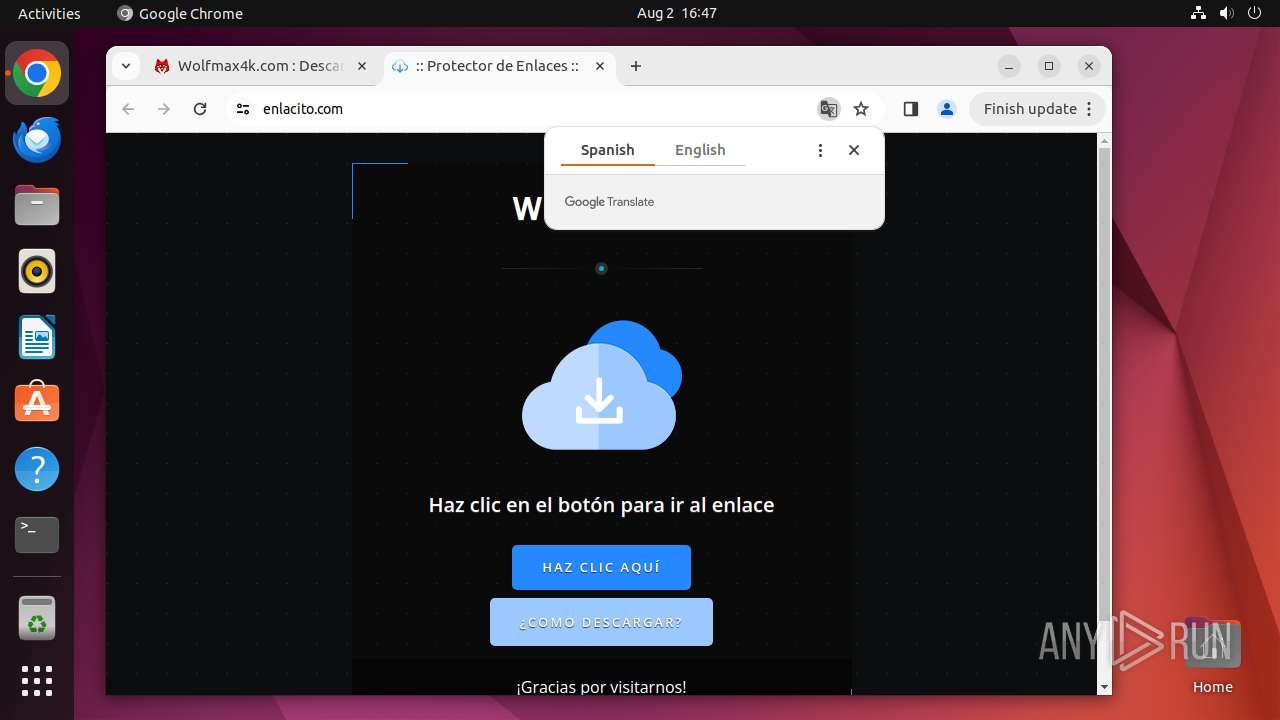
Task: Open translate options three-dot menu
Action: [x=820, y=150]
